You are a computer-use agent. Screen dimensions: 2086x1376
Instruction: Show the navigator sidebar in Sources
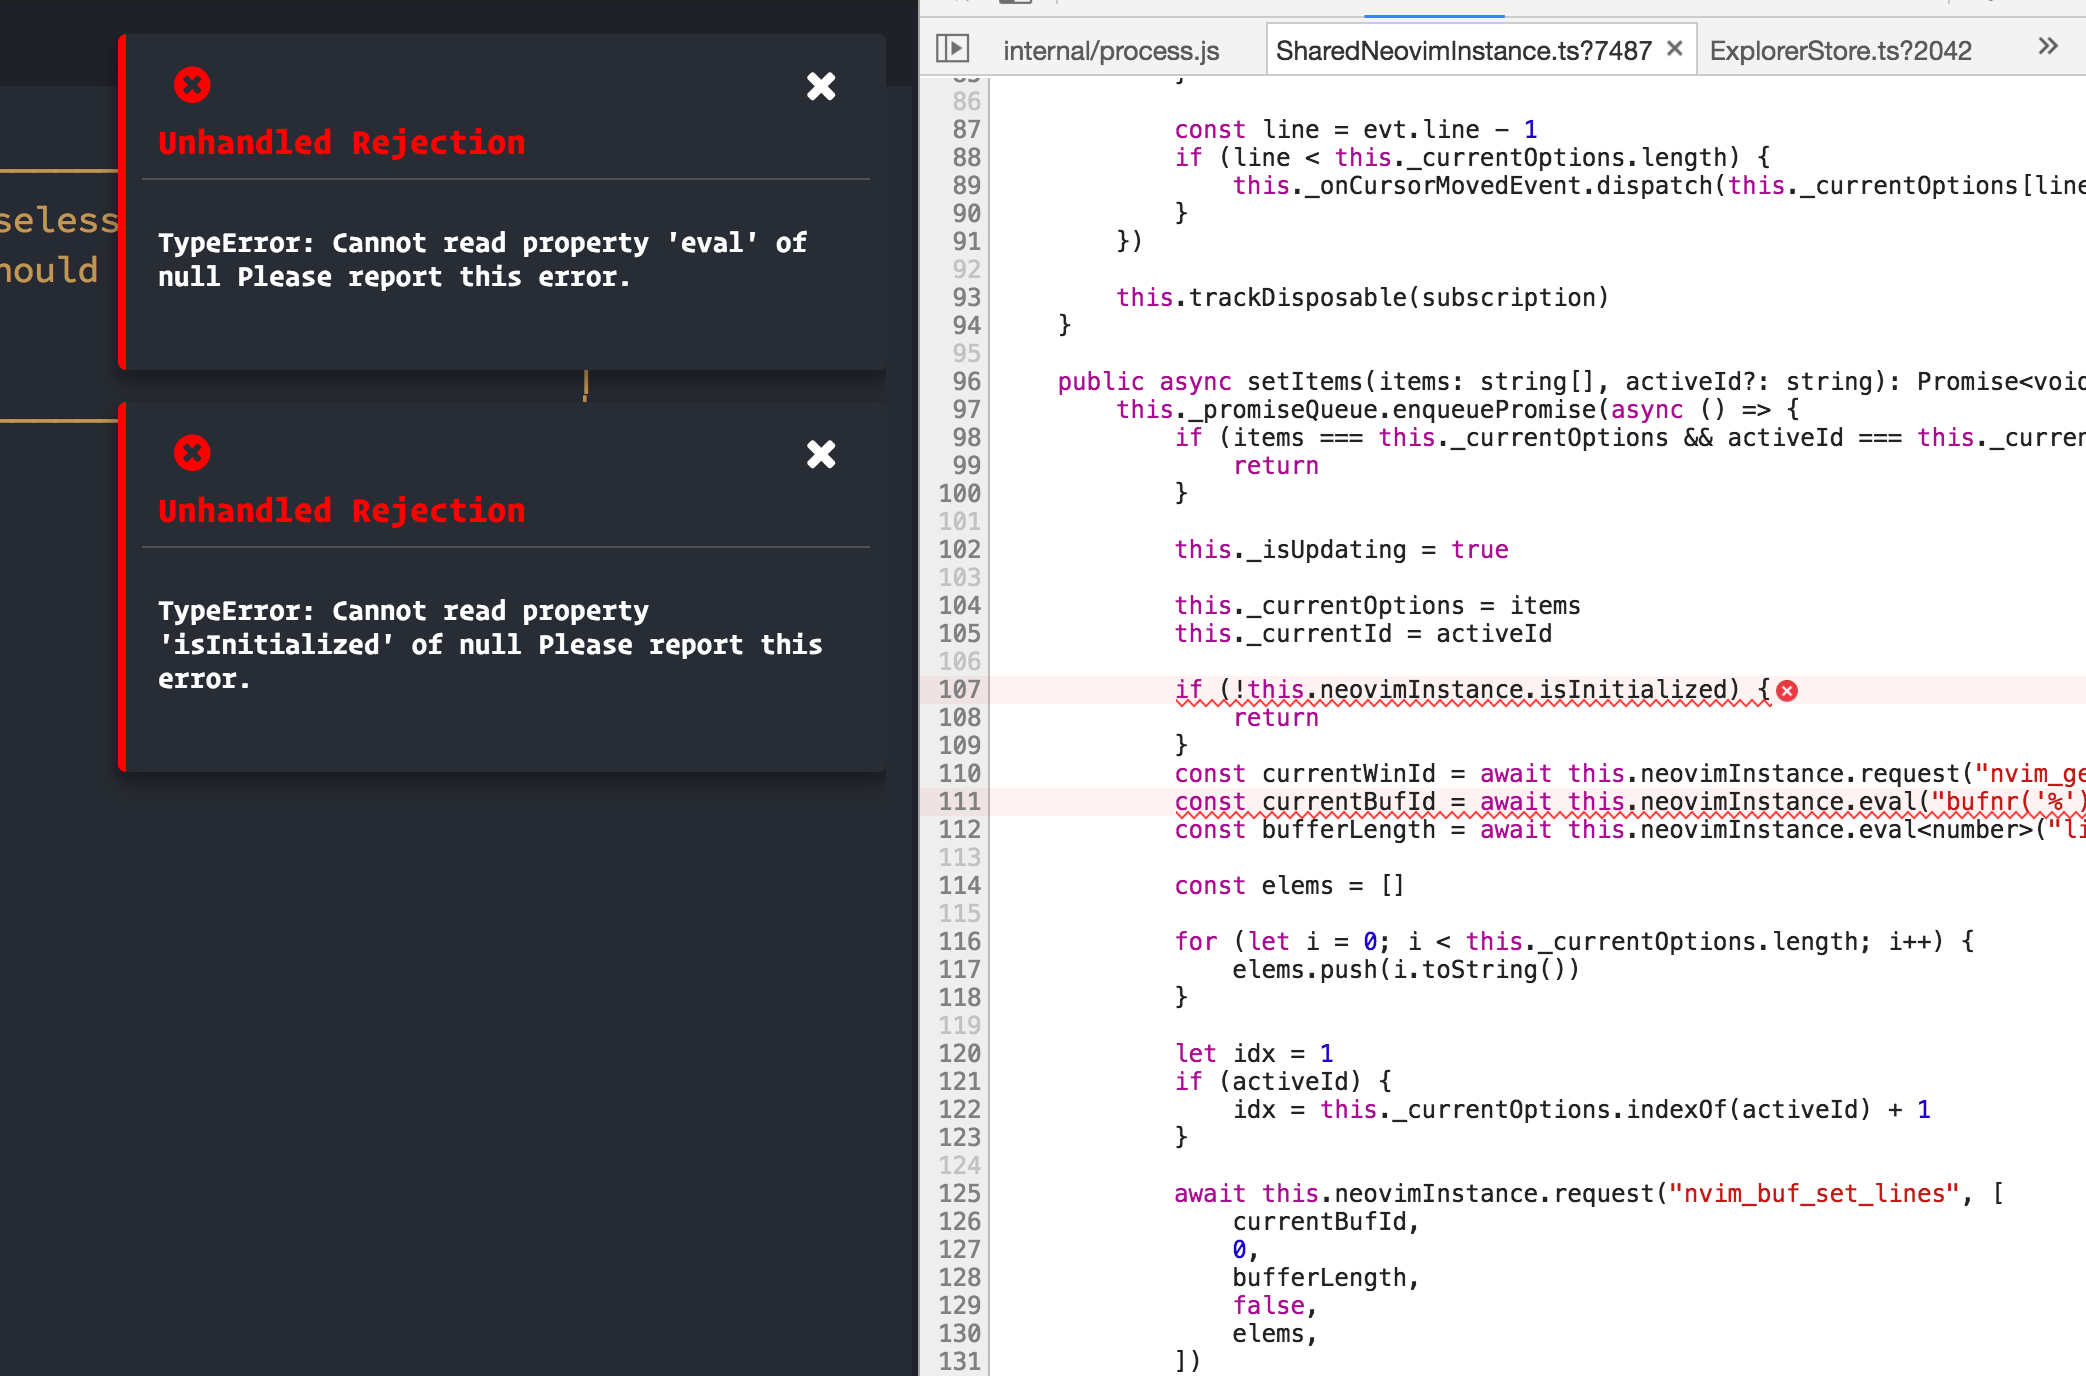click(952, 48)
